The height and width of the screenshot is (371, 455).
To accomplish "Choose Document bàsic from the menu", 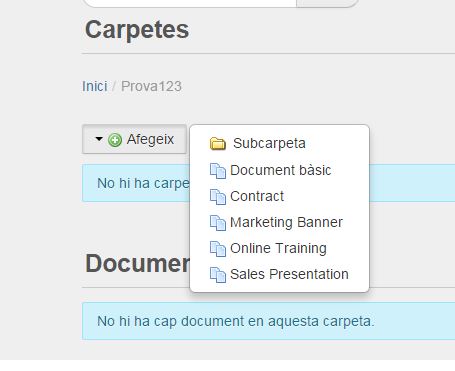I will coord(280,170).
